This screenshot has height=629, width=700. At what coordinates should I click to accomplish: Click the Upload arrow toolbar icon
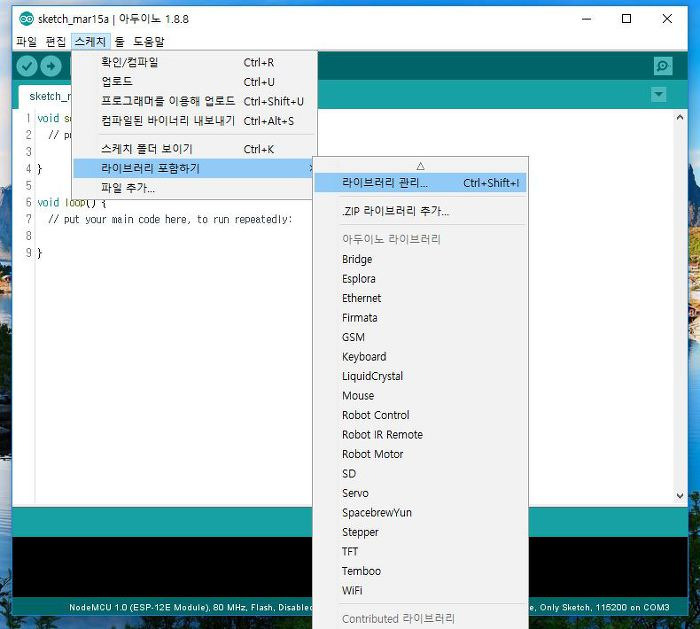(51, 67)
